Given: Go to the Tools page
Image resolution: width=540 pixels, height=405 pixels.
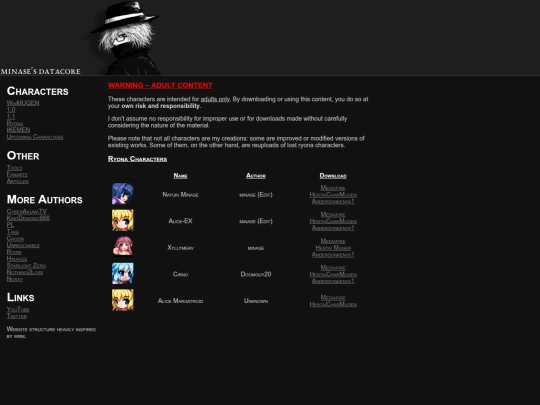Looking at the screenshot, I should click(14, 168).
